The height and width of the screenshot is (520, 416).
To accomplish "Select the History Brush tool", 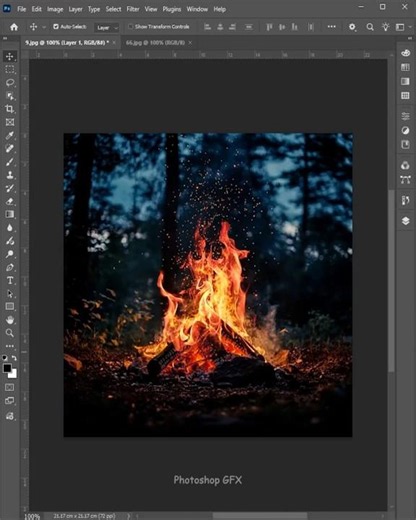I will tap(10, 188).
